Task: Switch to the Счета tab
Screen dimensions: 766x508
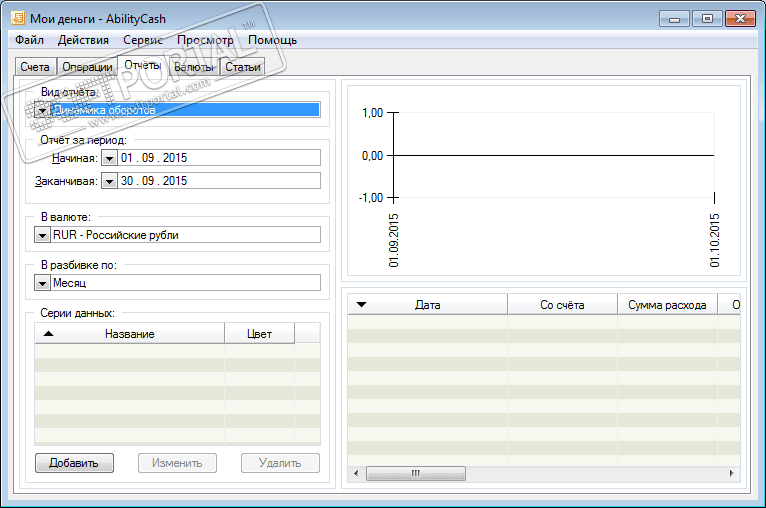Action: point(35,67)
